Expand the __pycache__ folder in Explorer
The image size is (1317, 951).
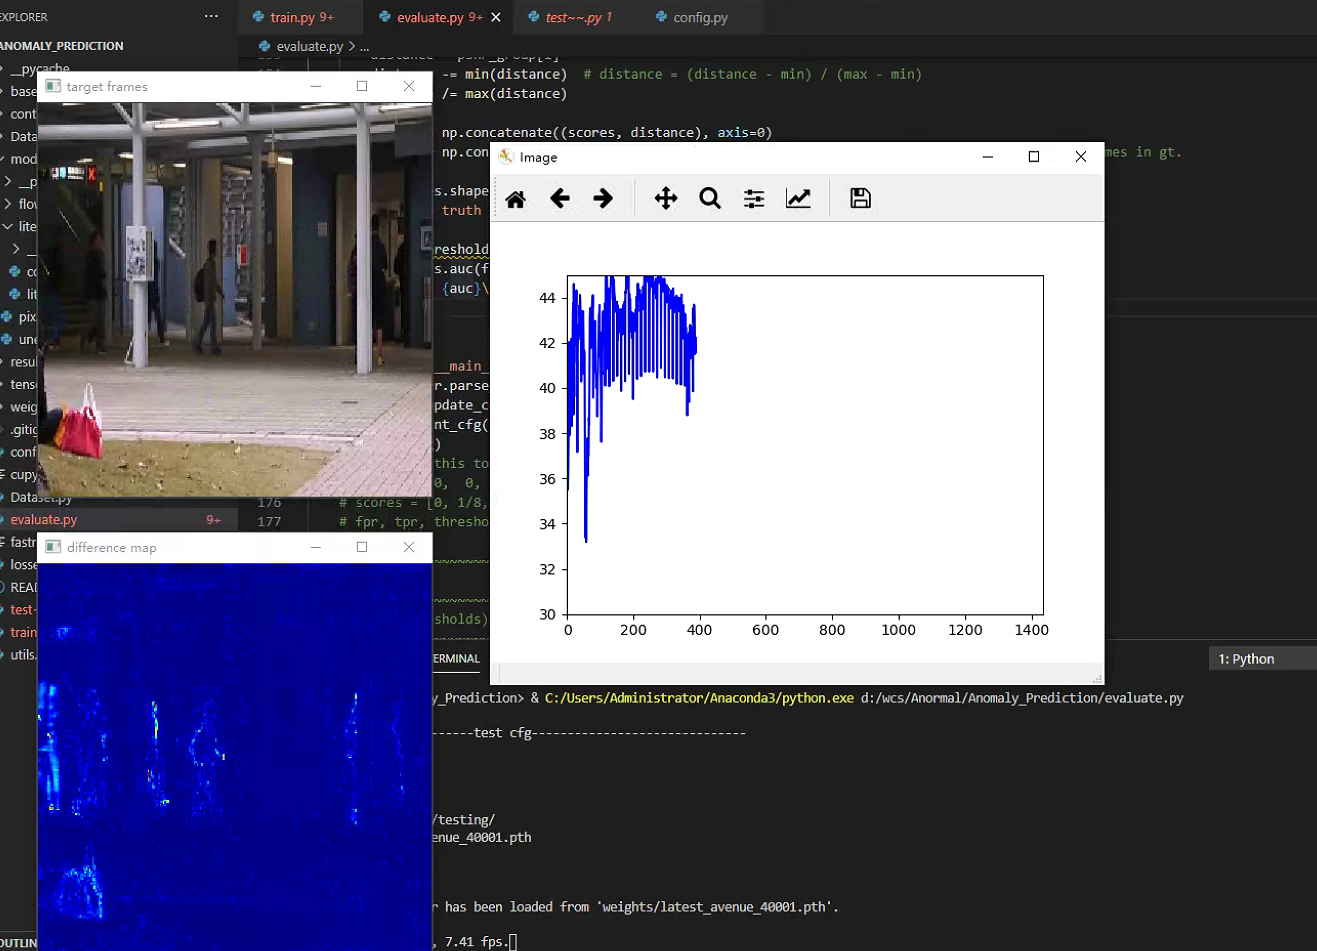click(x=40, y=68)
